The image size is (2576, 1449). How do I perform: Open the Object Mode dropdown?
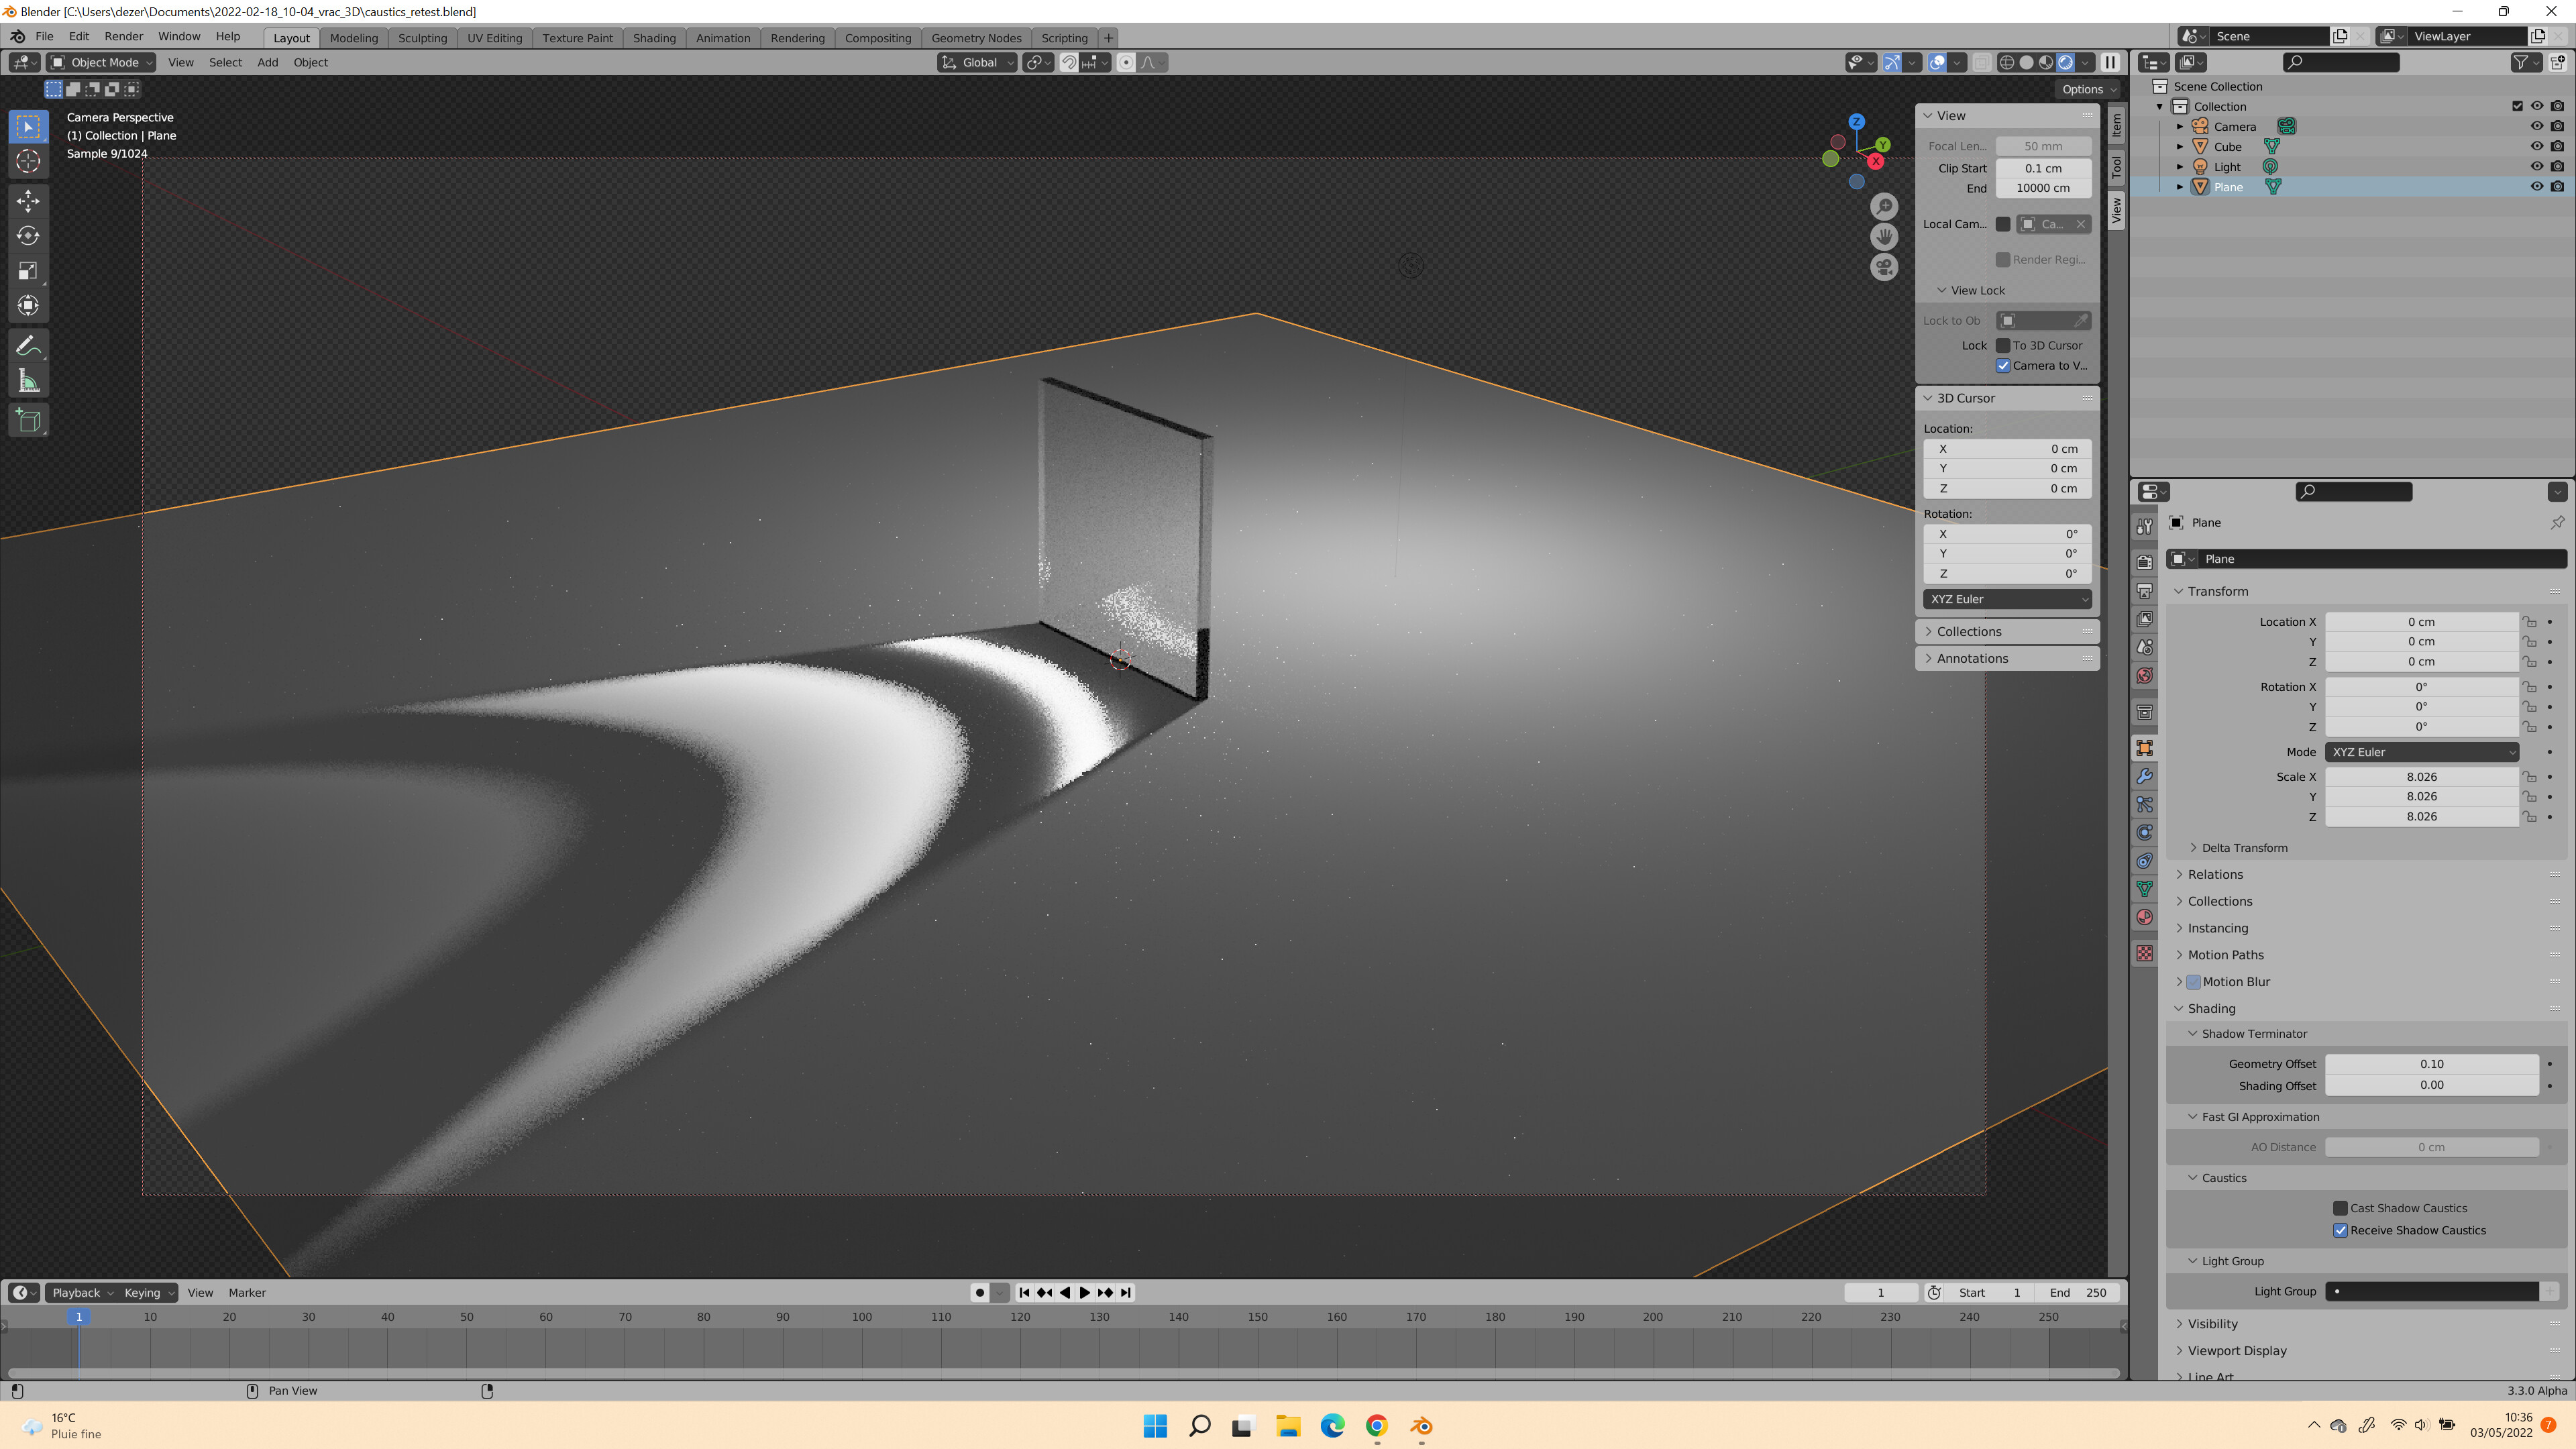102,62
